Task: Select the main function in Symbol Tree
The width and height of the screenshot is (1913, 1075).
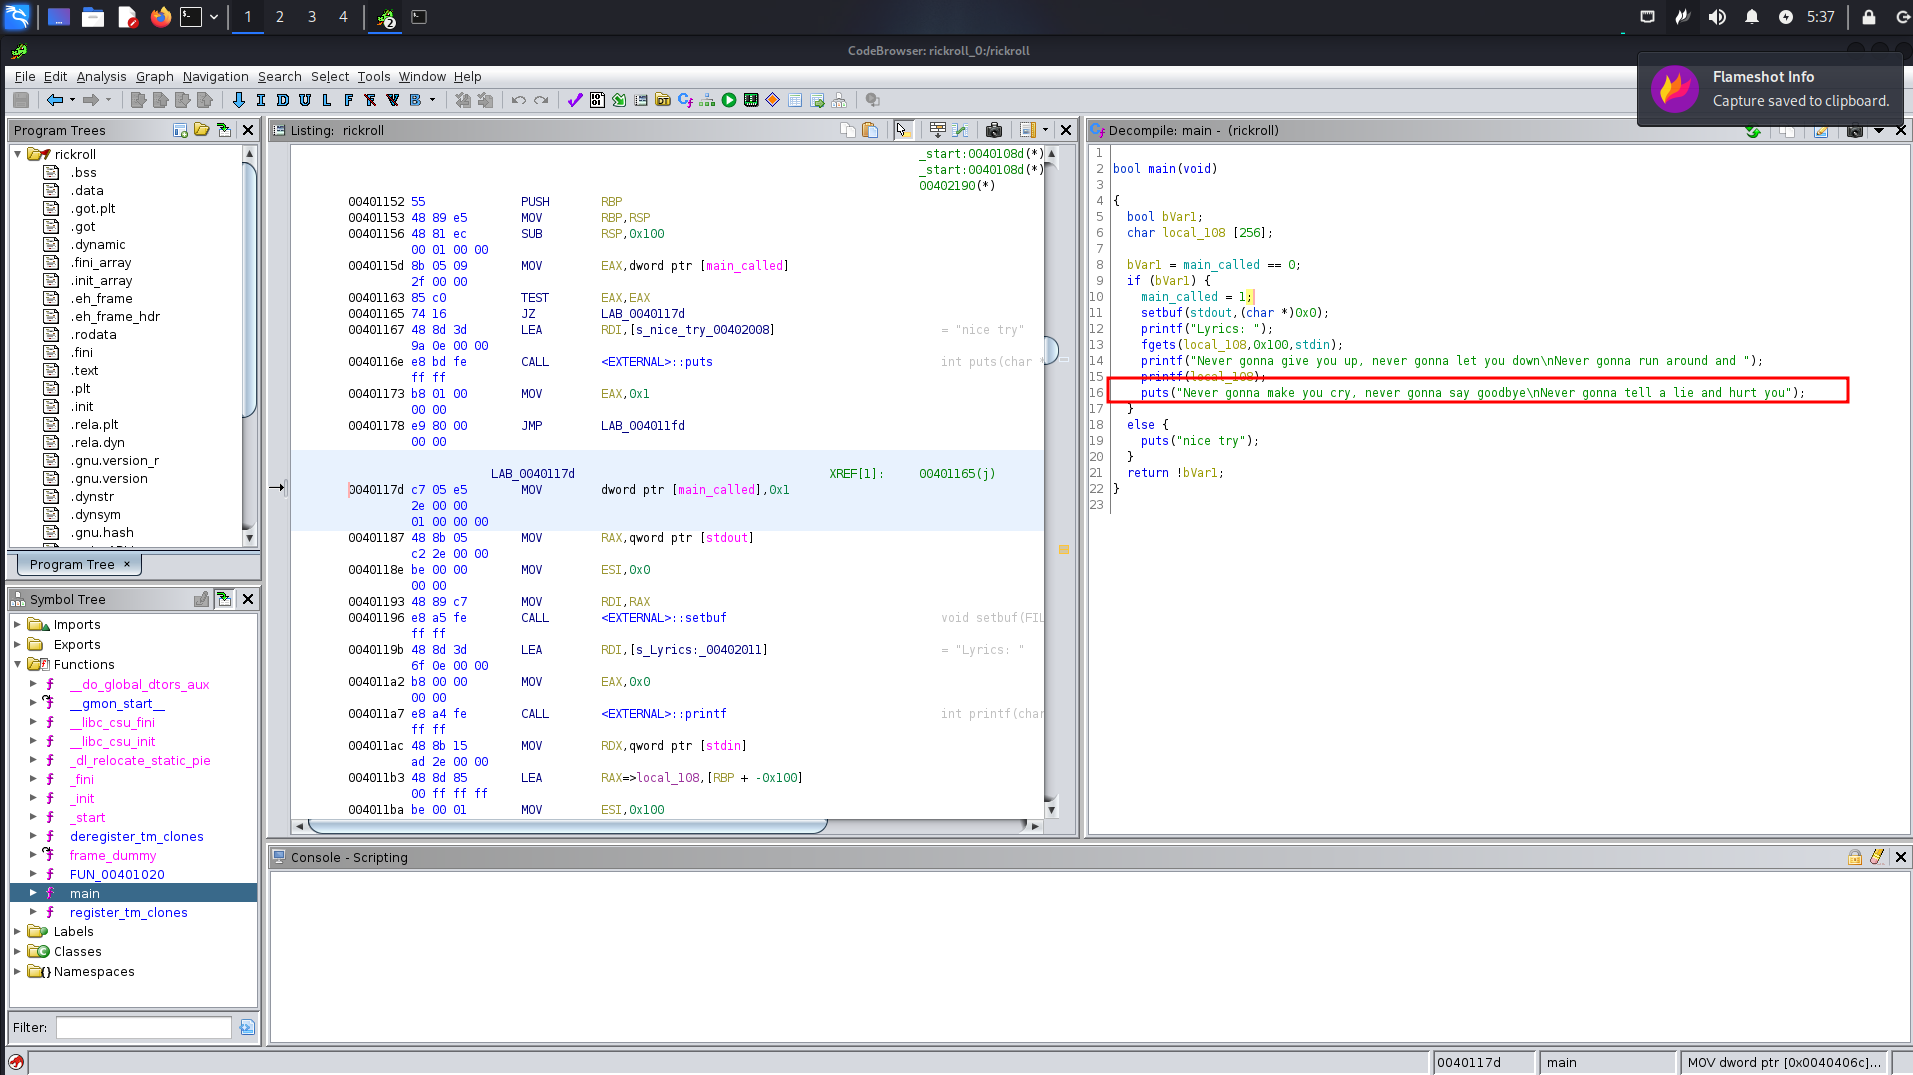Action: (x=84, y=893)
